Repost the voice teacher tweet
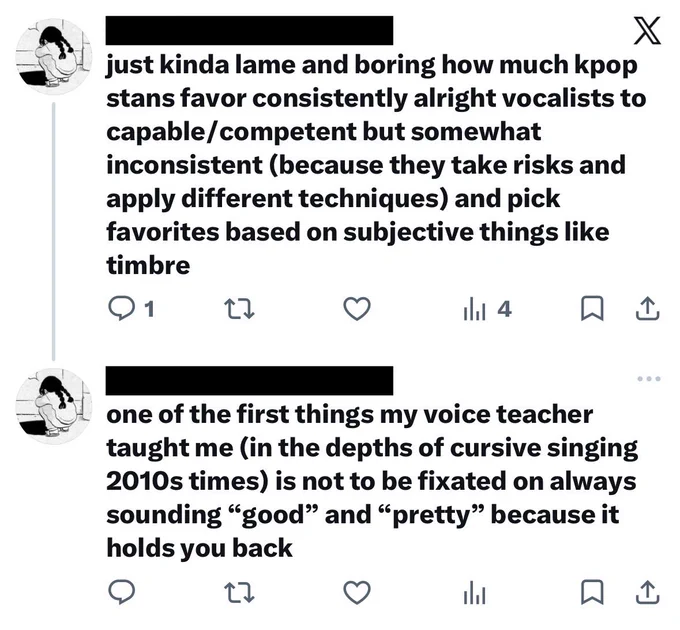 [239, 593]
